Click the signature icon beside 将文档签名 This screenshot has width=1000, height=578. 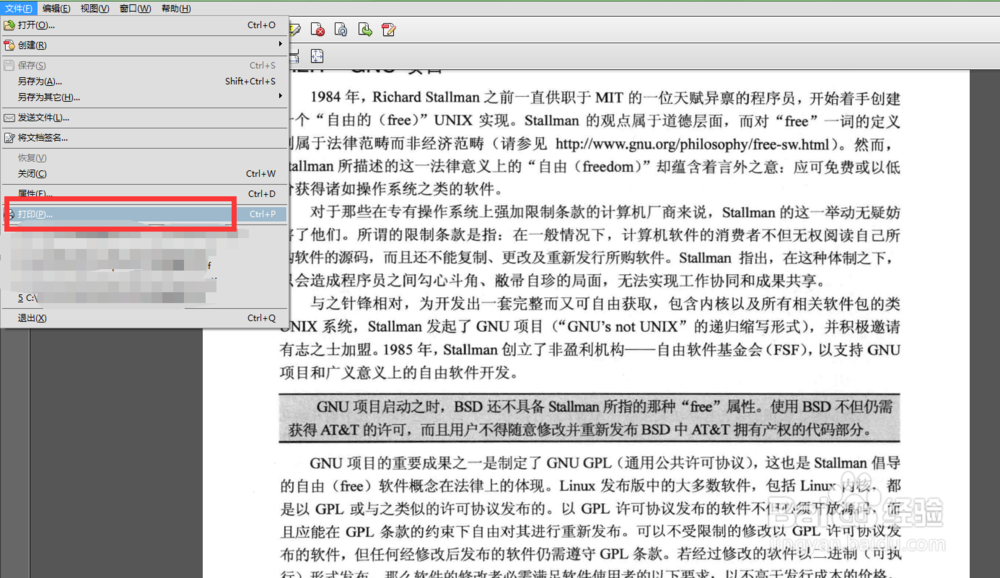9,138
